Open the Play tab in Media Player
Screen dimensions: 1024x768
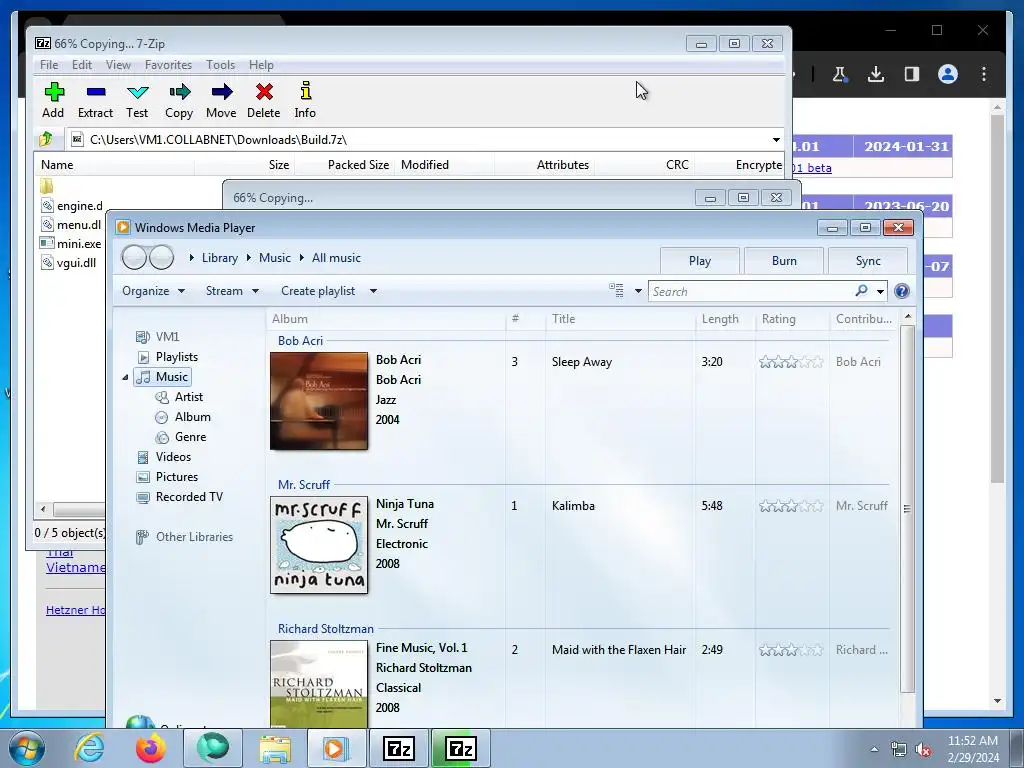click(x=699, y=261)
